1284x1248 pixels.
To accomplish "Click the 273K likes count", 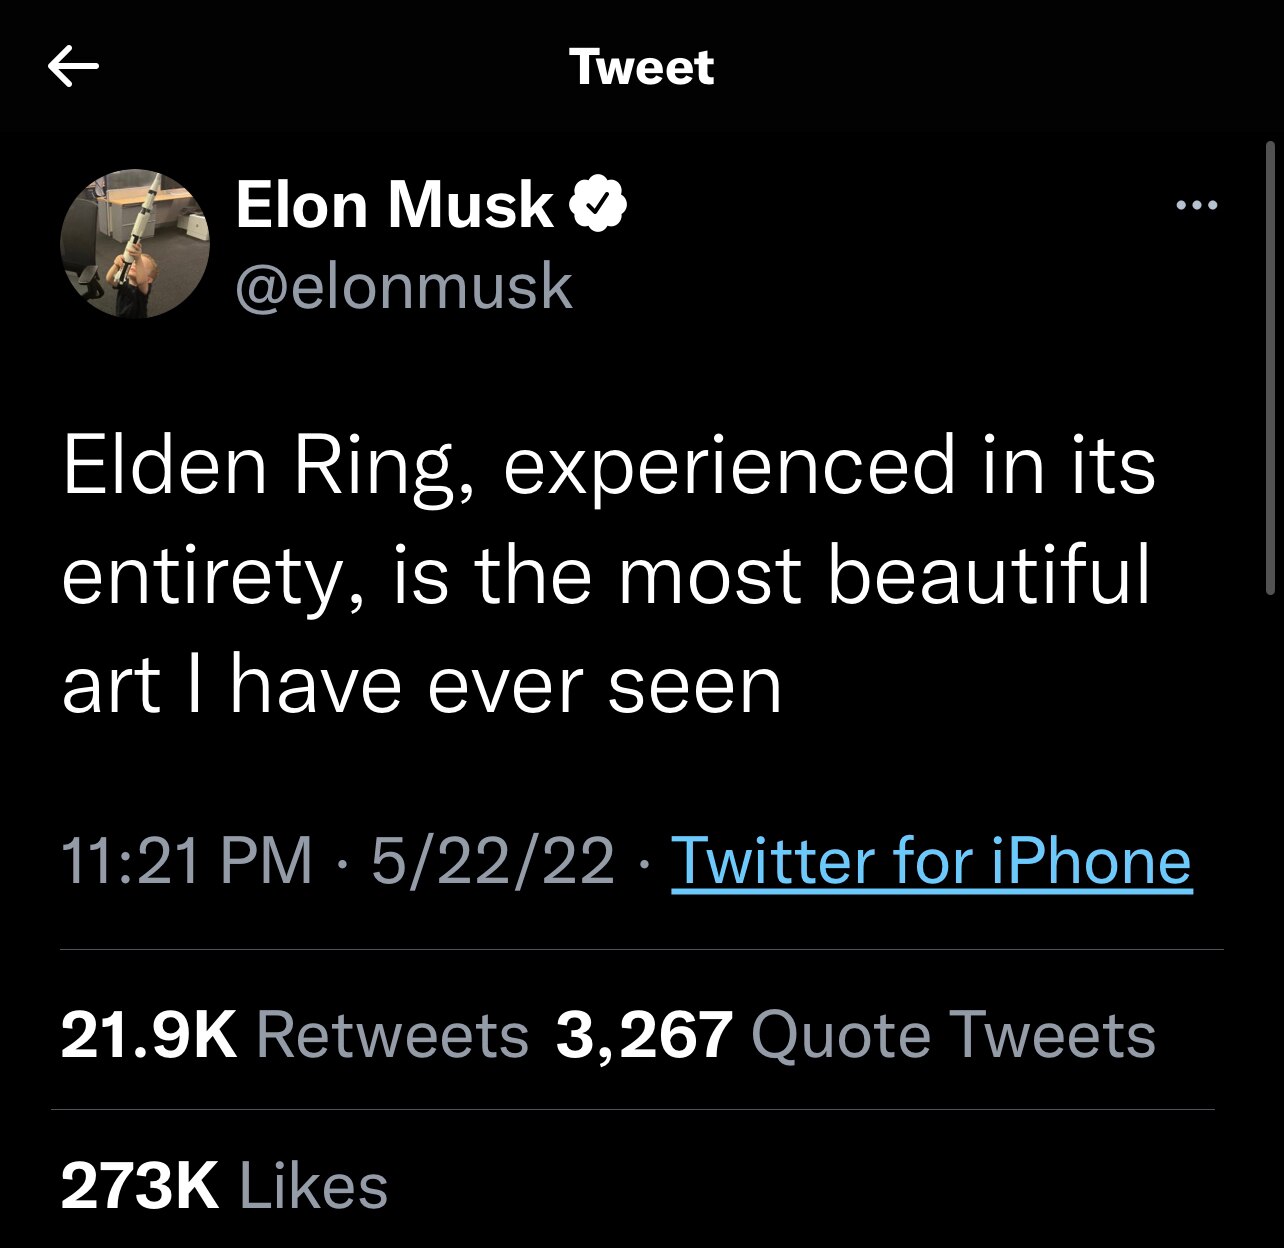I will tap(139, 1187).
